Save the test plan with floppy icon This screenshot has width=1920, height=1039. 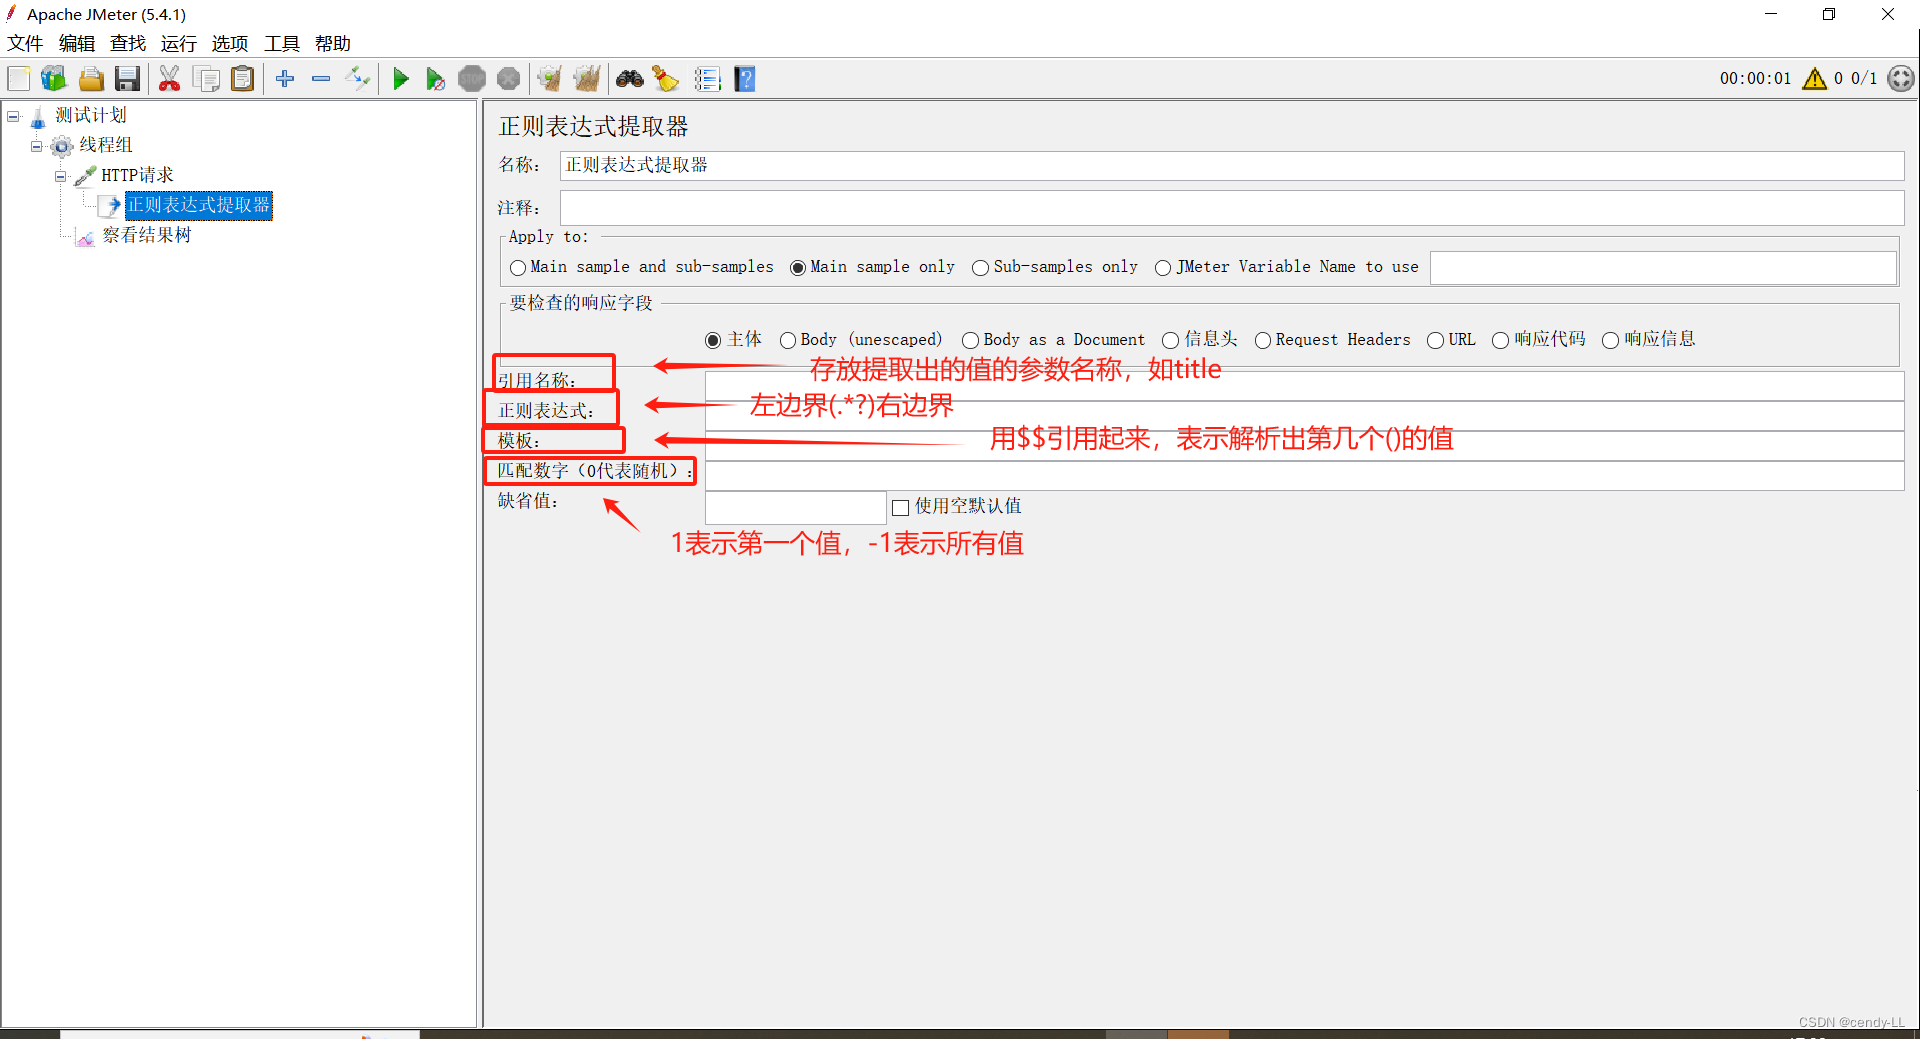(127, 79)
